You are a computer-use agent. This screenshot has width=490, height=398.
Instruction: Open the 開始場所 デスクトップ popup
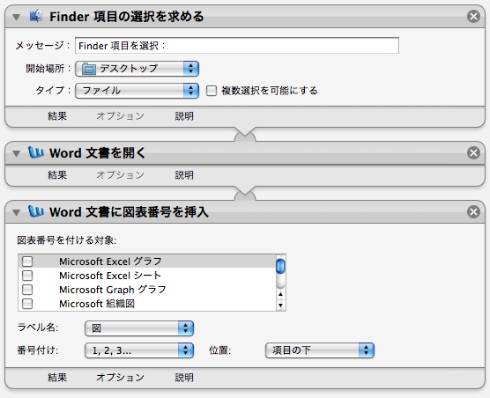pyautogui.click(x=137, y=69)
